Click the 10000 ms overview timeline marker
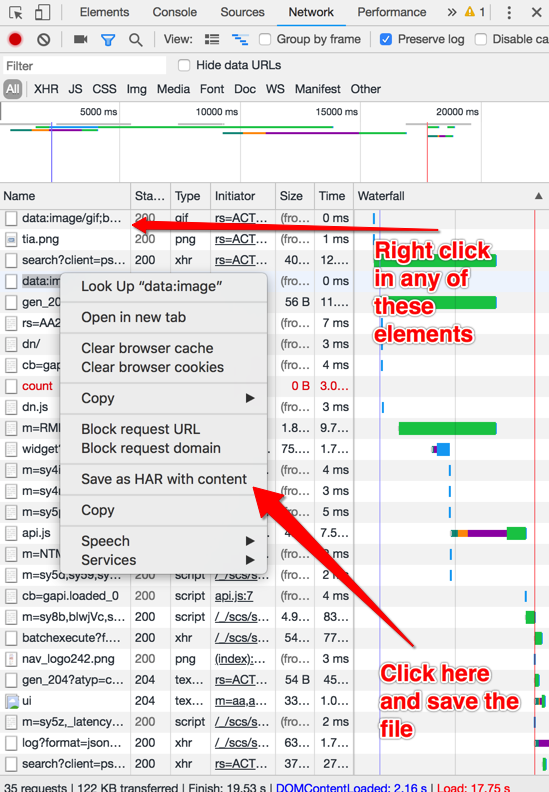 point(217,112)
